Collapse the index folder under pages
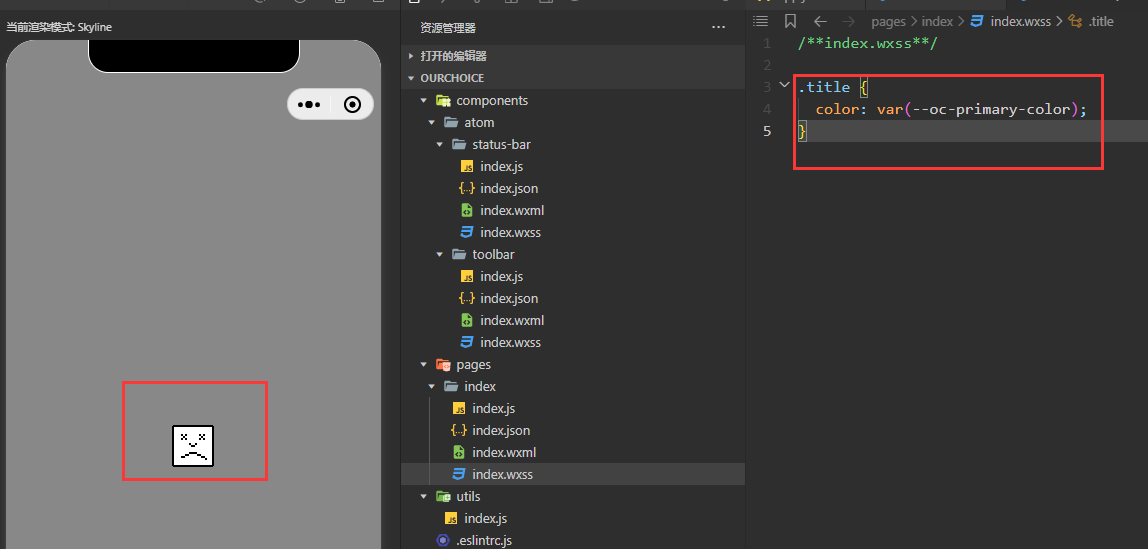 432,386
